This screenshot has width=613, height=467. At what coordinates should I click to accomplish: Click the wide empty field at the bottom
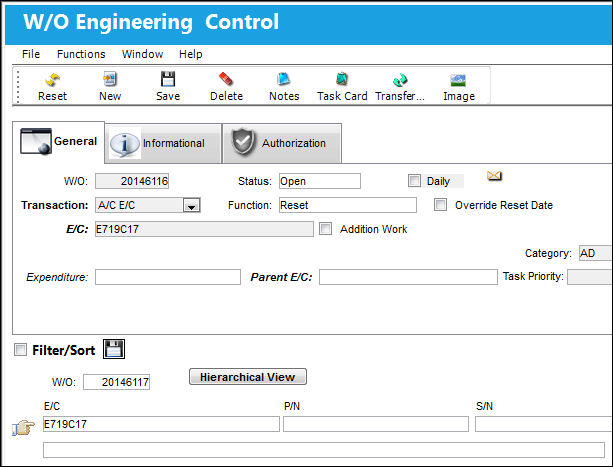[324, 450]
